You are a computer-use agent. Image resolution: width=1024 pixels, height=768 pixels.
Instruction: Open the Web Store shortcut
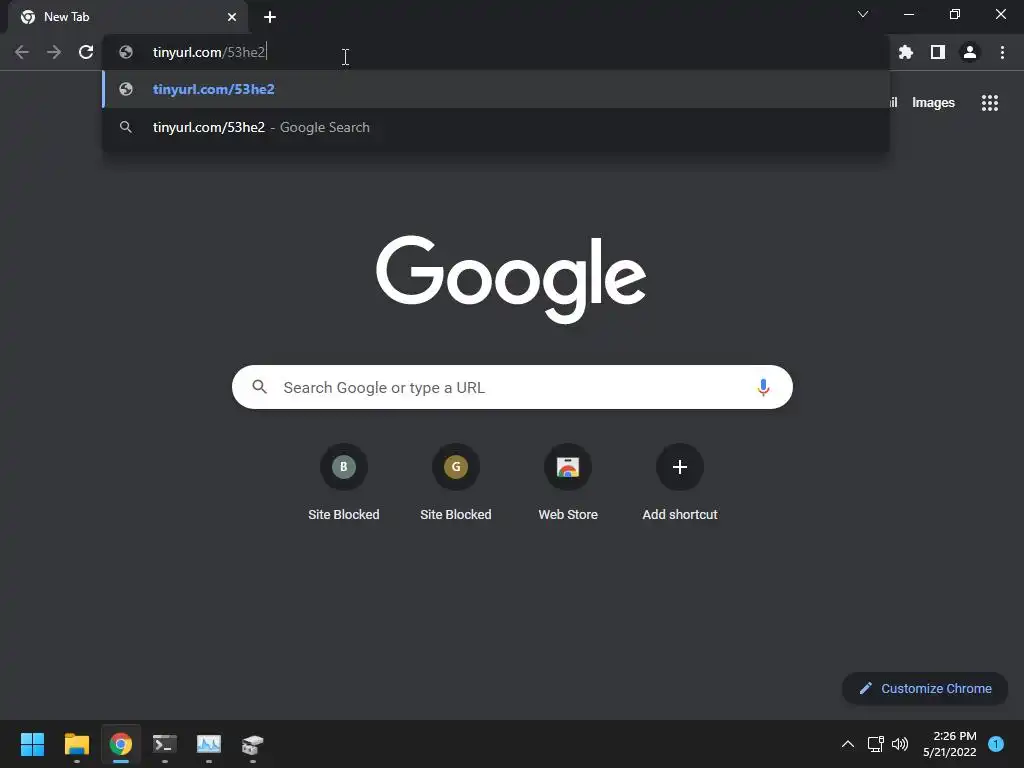pos(568,483)
